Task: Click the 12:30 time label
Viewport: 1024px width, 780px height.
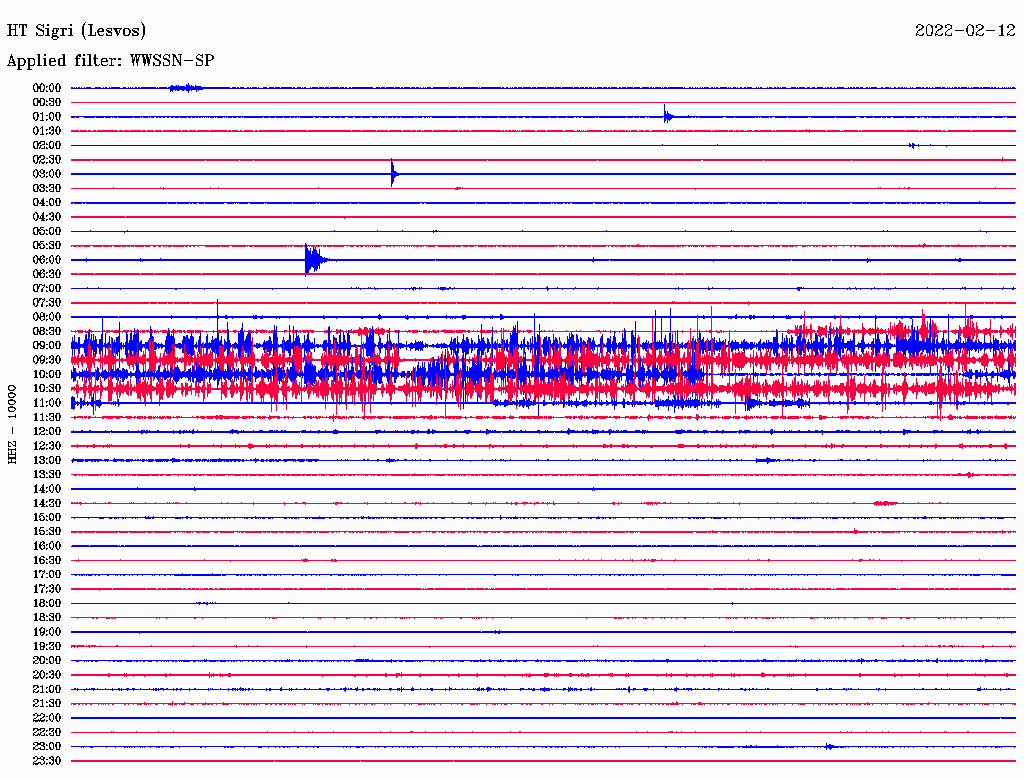Action: (x=47, y=446)
